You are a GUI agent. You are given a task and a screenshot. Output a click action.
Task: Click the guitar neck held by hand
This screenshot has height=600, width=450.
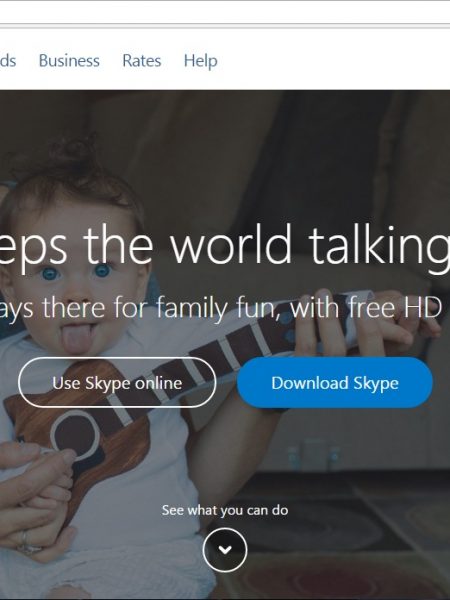tap(260, 337)
